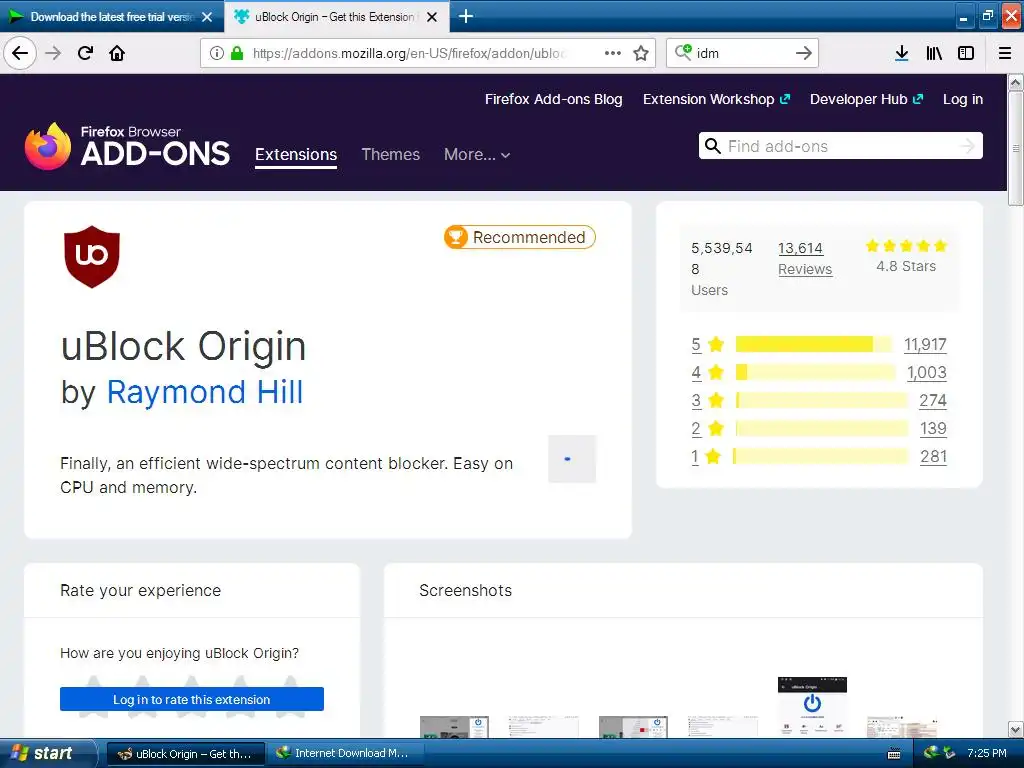Click Log in at the top
Screen dimensions: 1024x768
(963, 99)
